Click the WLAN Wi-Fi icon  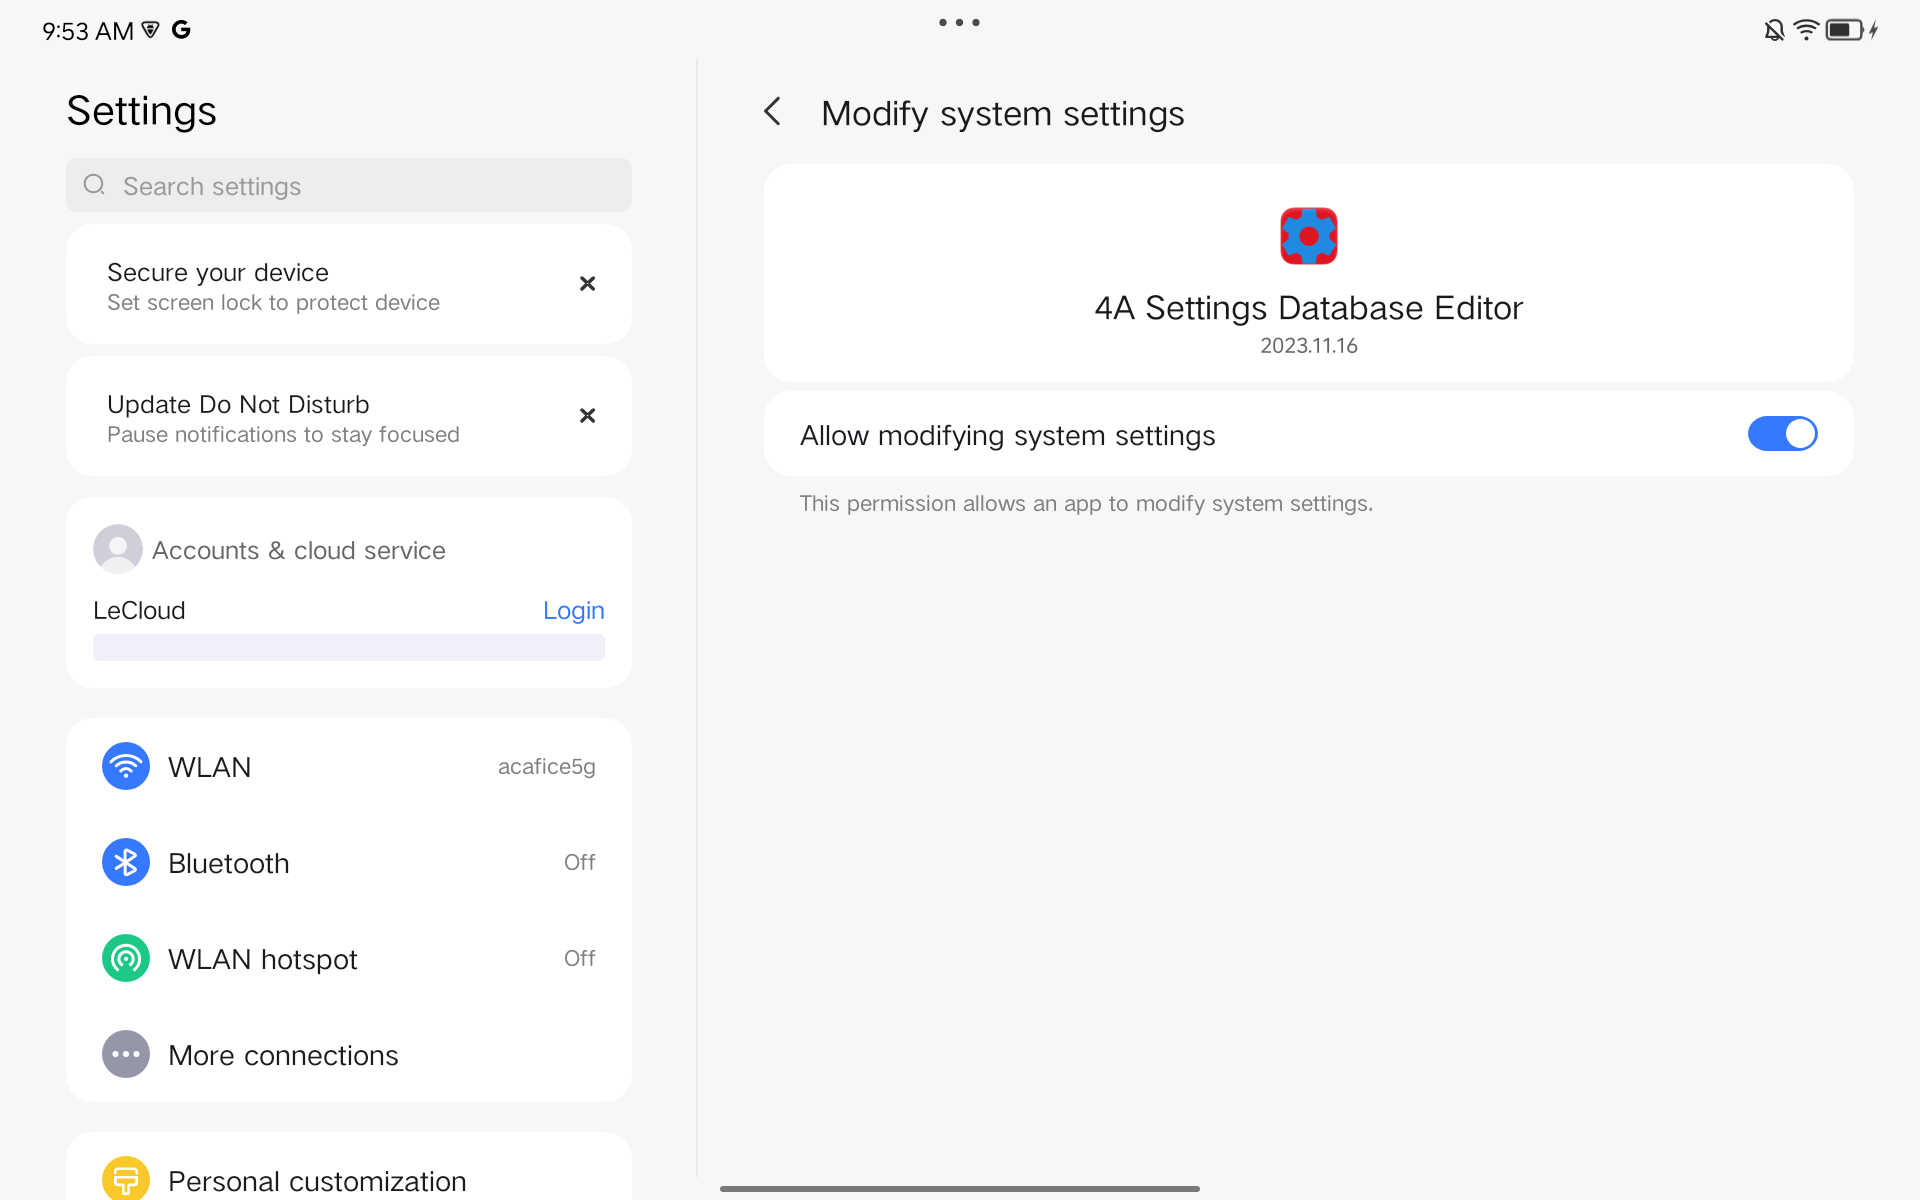point(126,766)
